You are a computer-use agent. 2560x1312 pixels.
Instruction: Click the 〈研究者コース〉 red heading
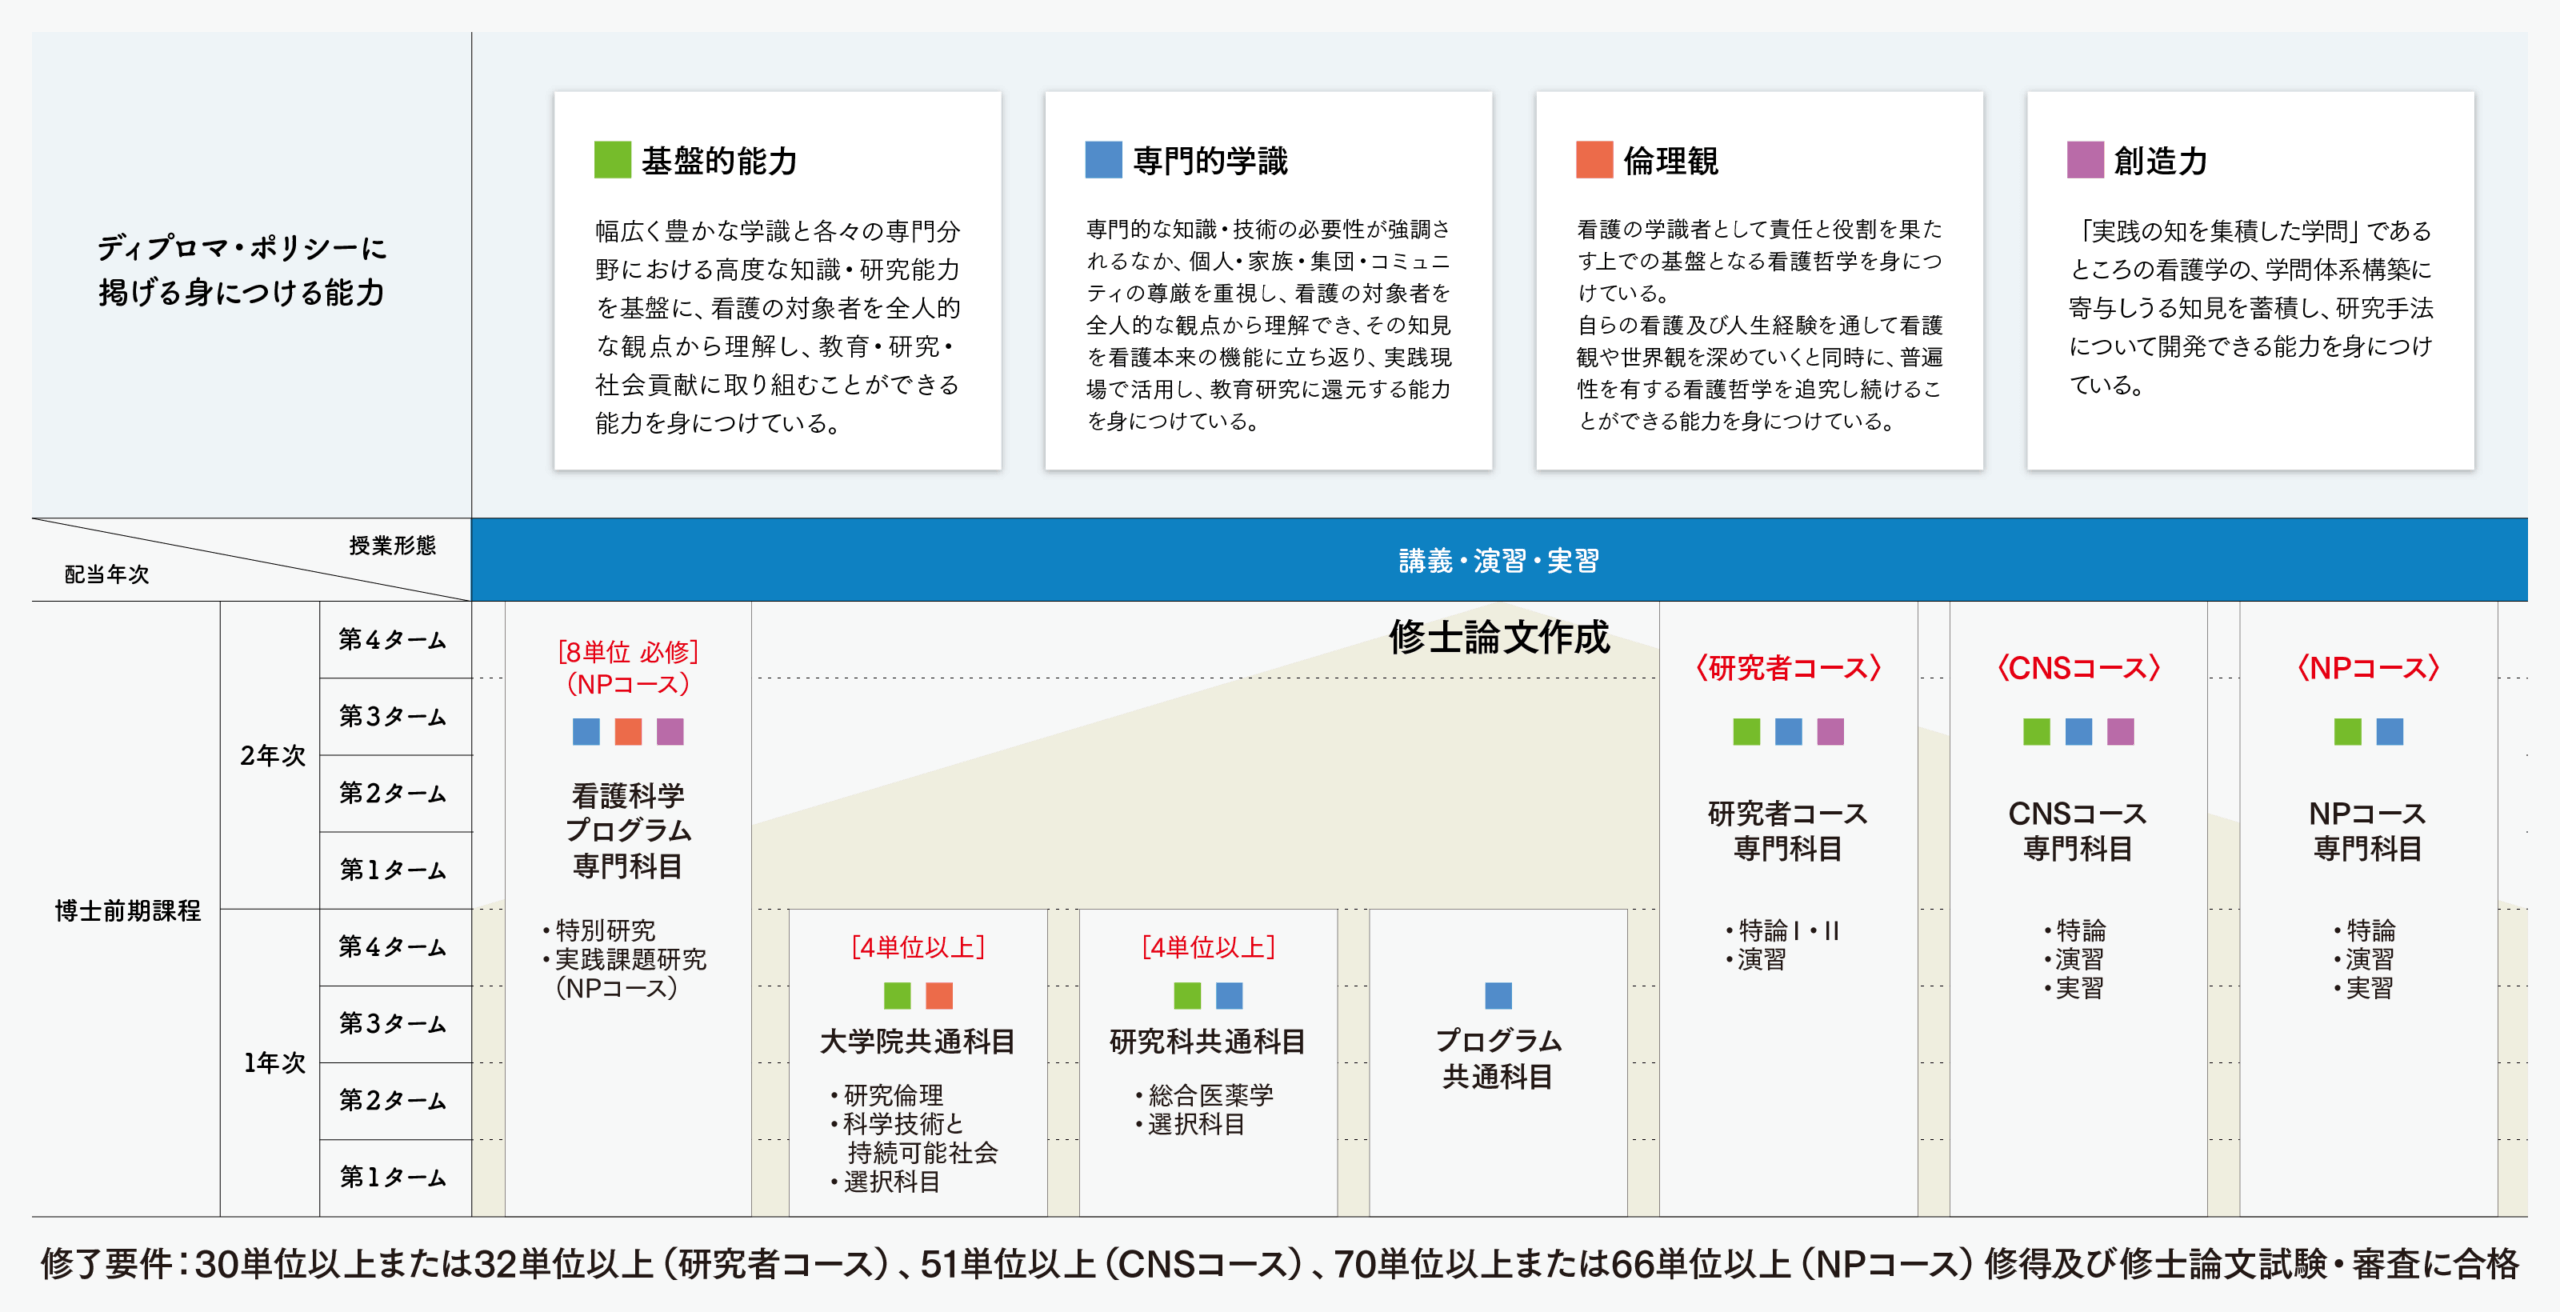pyautogui.click(x=1788, y=668)
